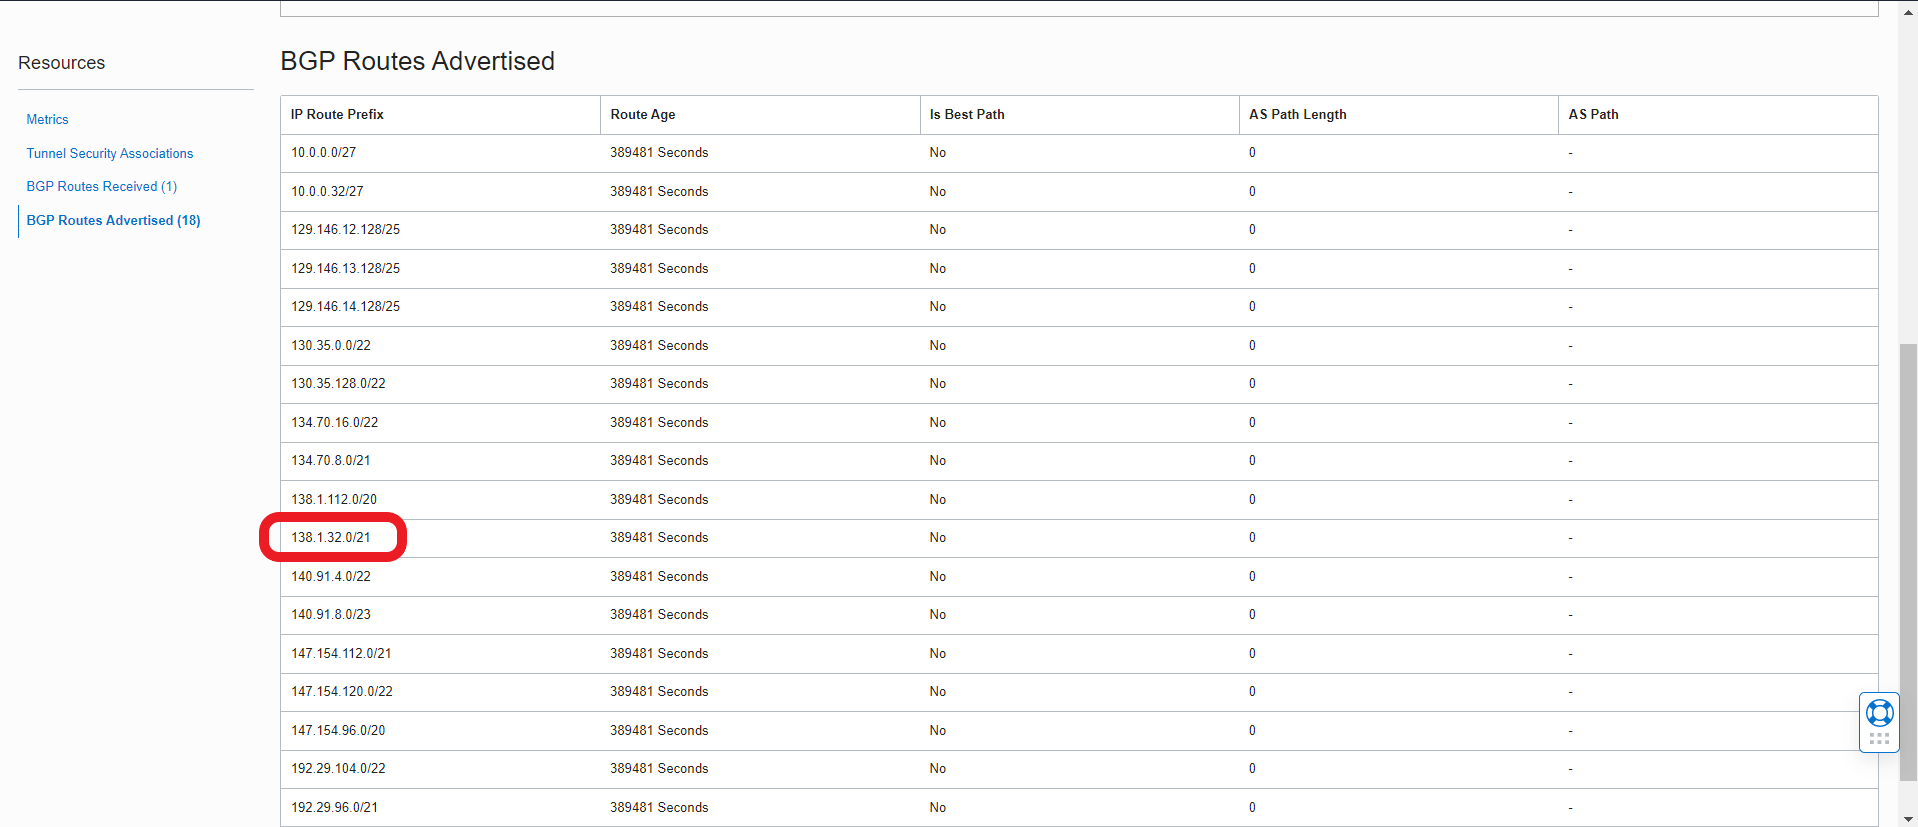This screenshot has width=1918, height=827.
Task: Click the page's vertical scrollbar
Action: tap(1908, 560)
